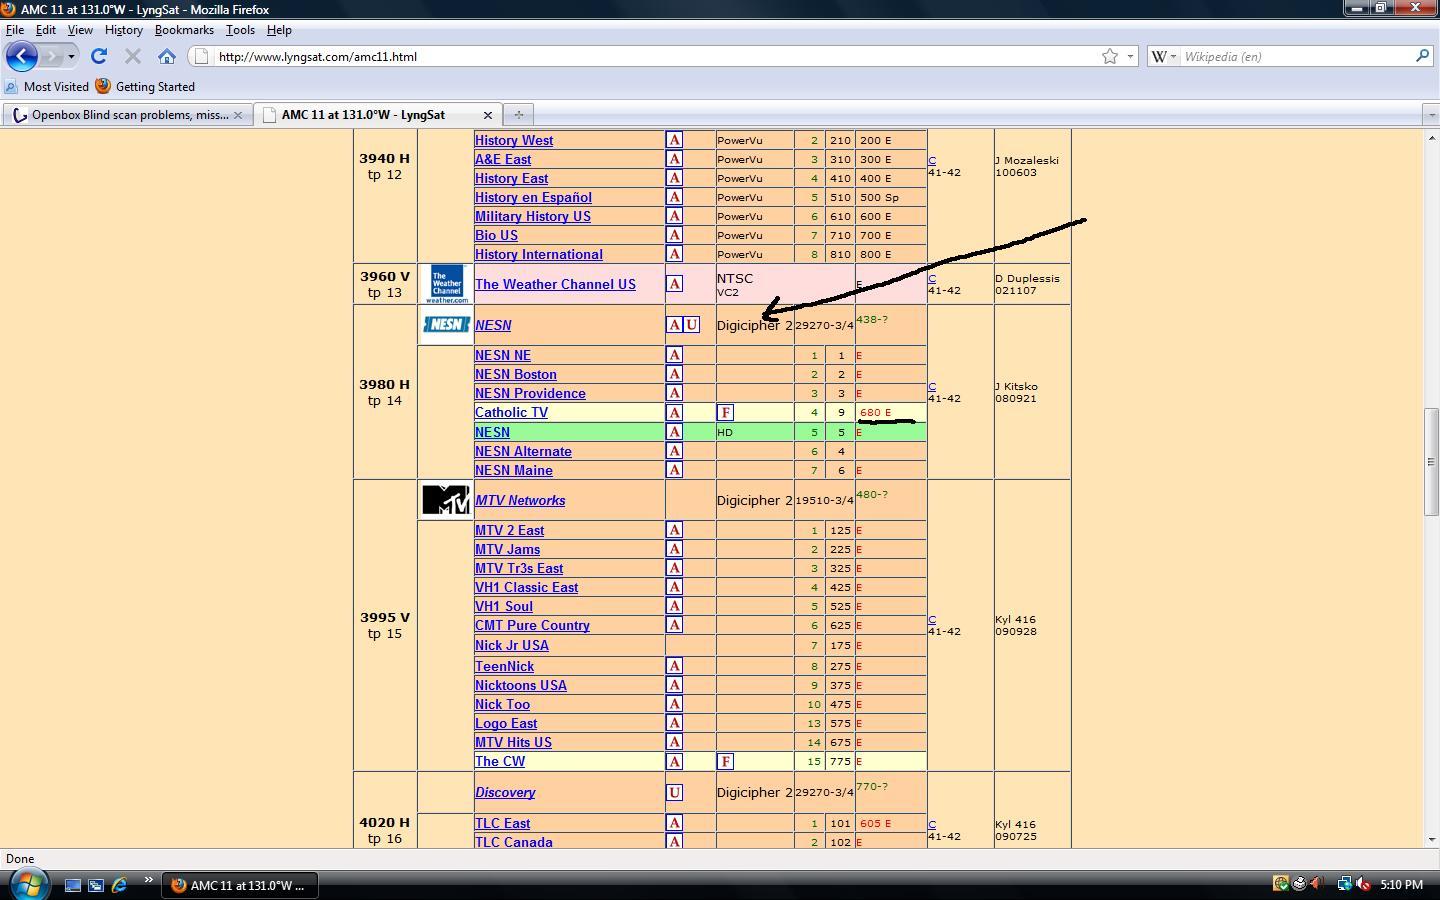The image size is (1440, 900).
Task: Bookmark this page with the star icon
Action: [x=1110, y=57]
